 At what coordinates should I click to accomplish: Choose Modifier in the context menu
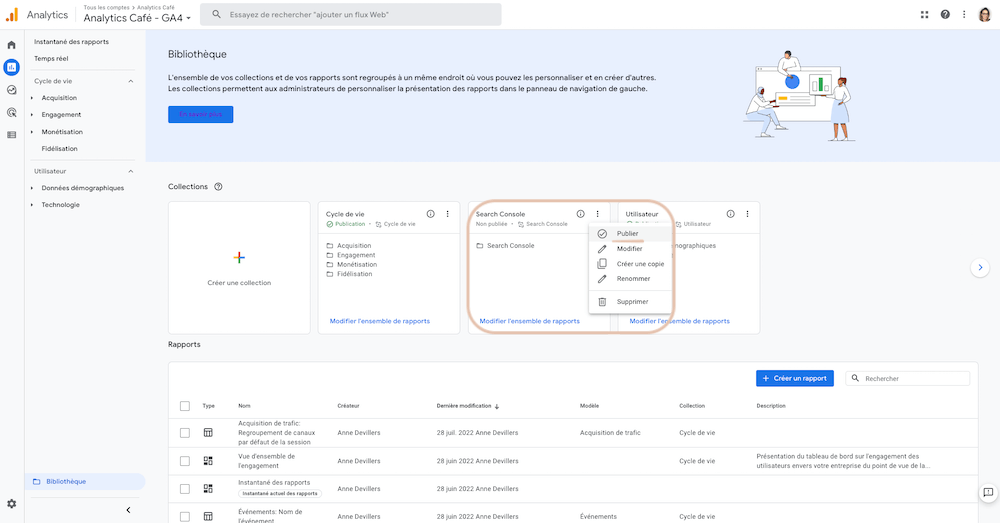point(630,249)
